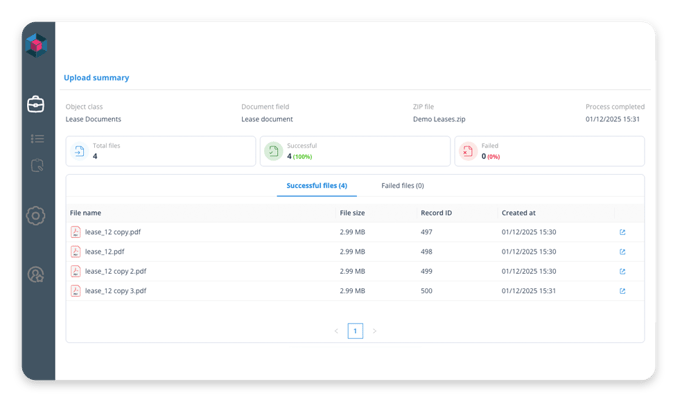Image resolution: width=680 pixels, height=402 pixels.
Task: Click the Upload summary heading link
Action: coord(96,77)
